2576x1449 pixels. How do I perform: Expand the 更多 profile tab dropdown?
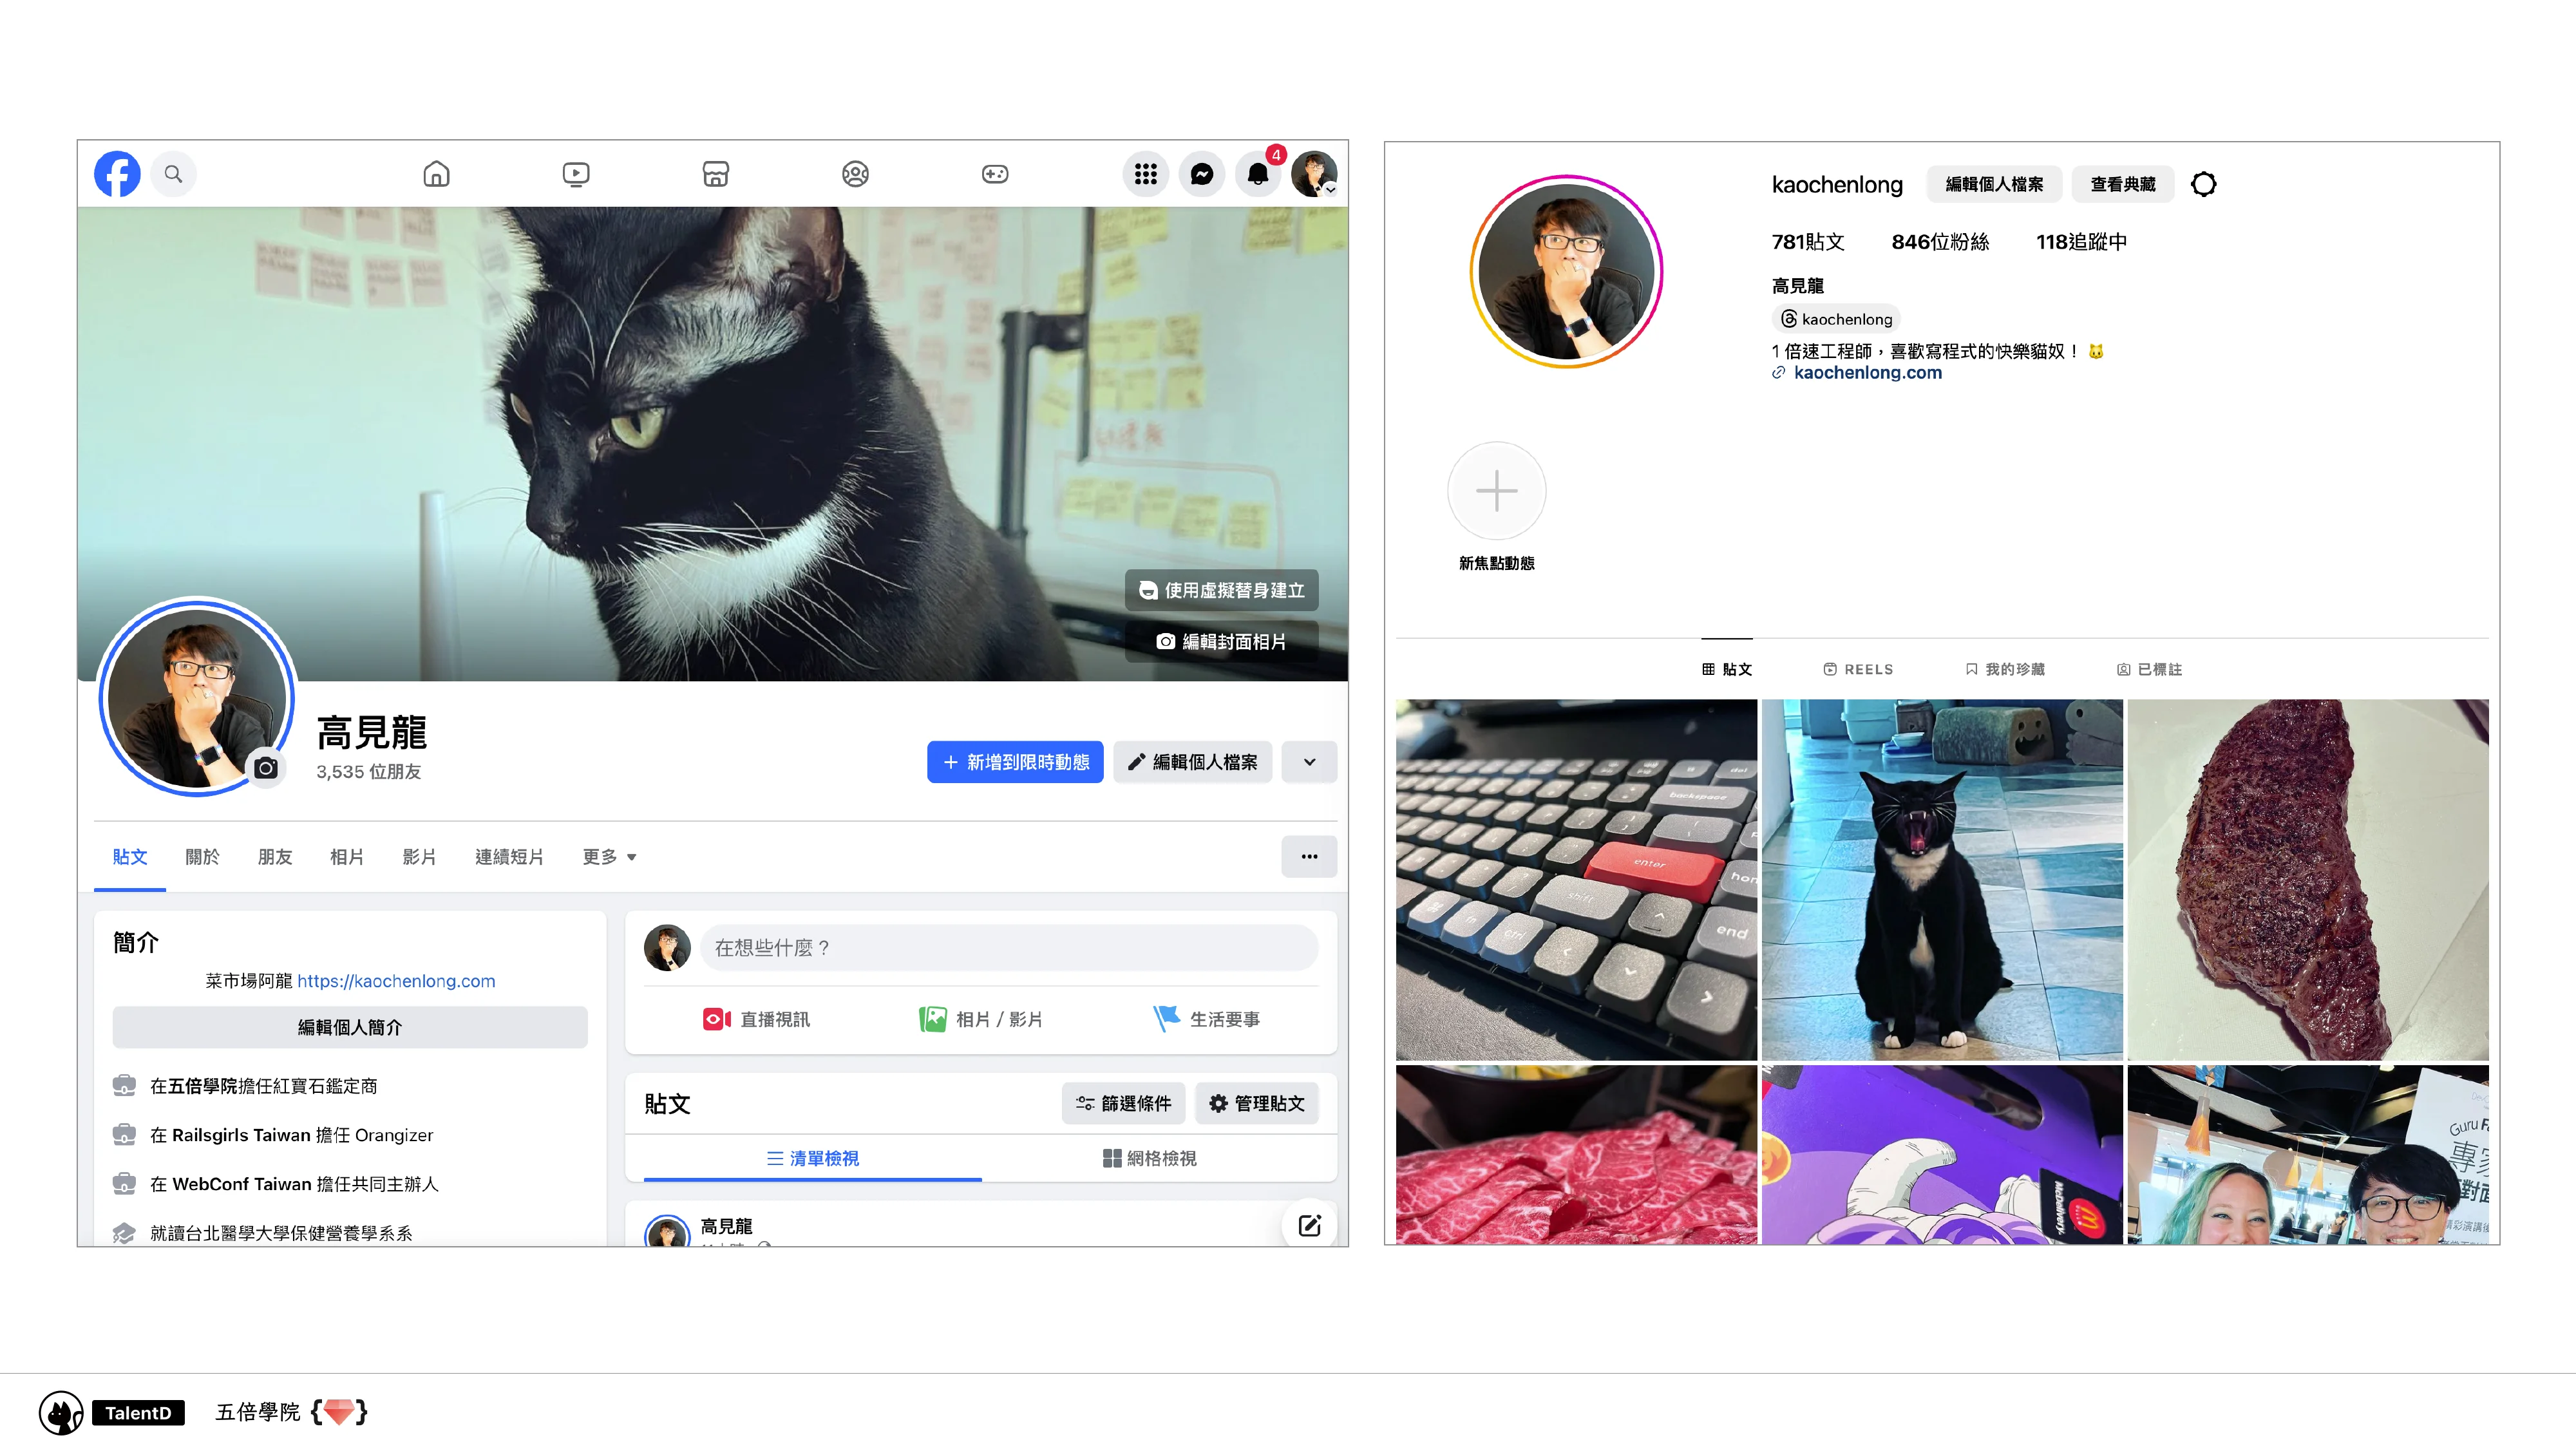(x=609, y=857)
